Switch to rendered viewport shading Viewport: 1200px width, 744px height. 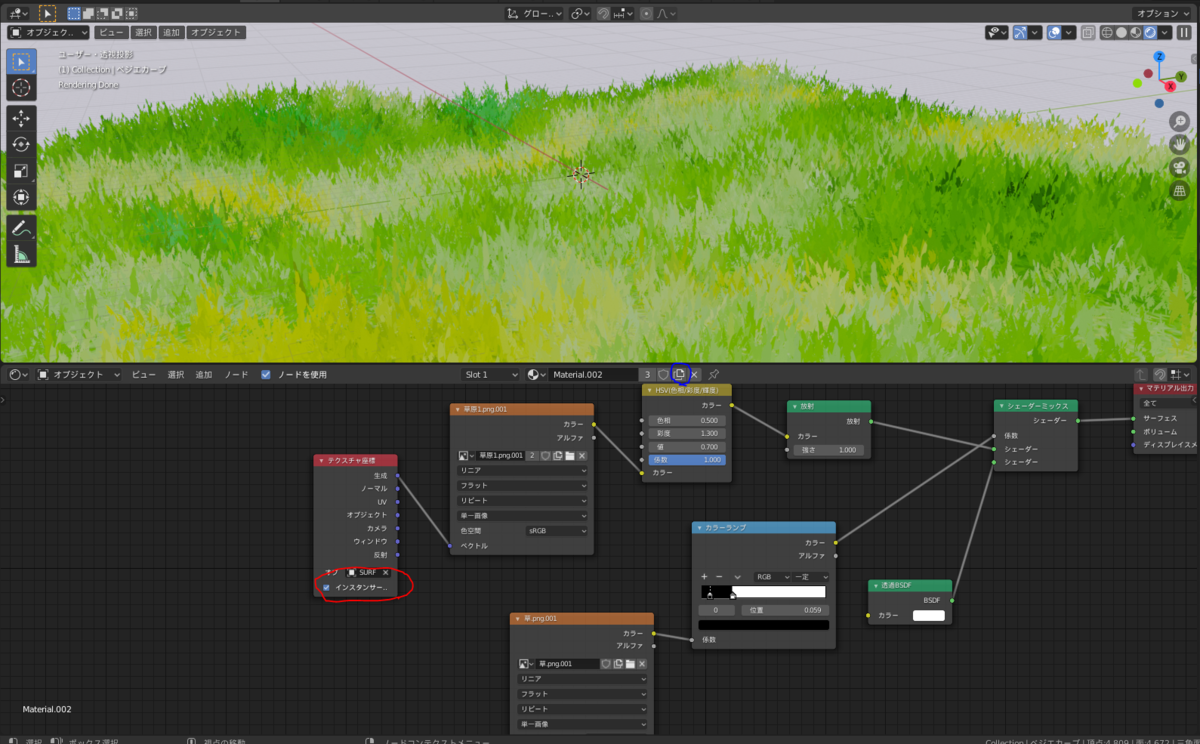[1150, 32]
